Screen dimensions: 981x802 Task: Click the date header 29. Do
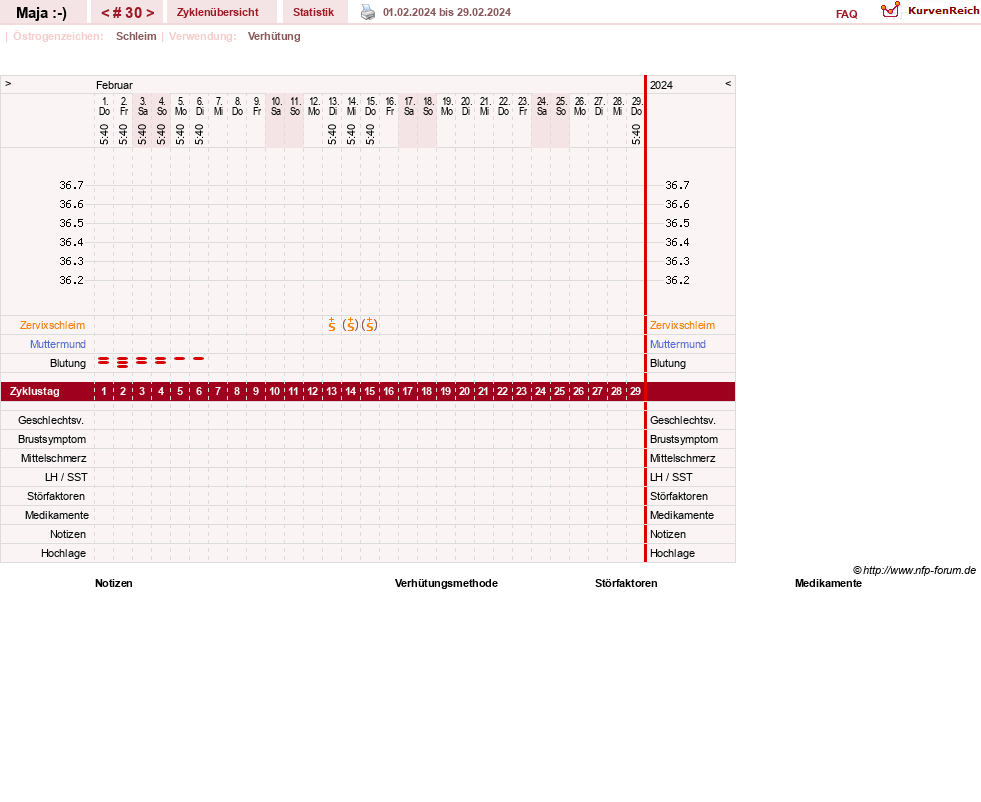[x=636, y=106]
